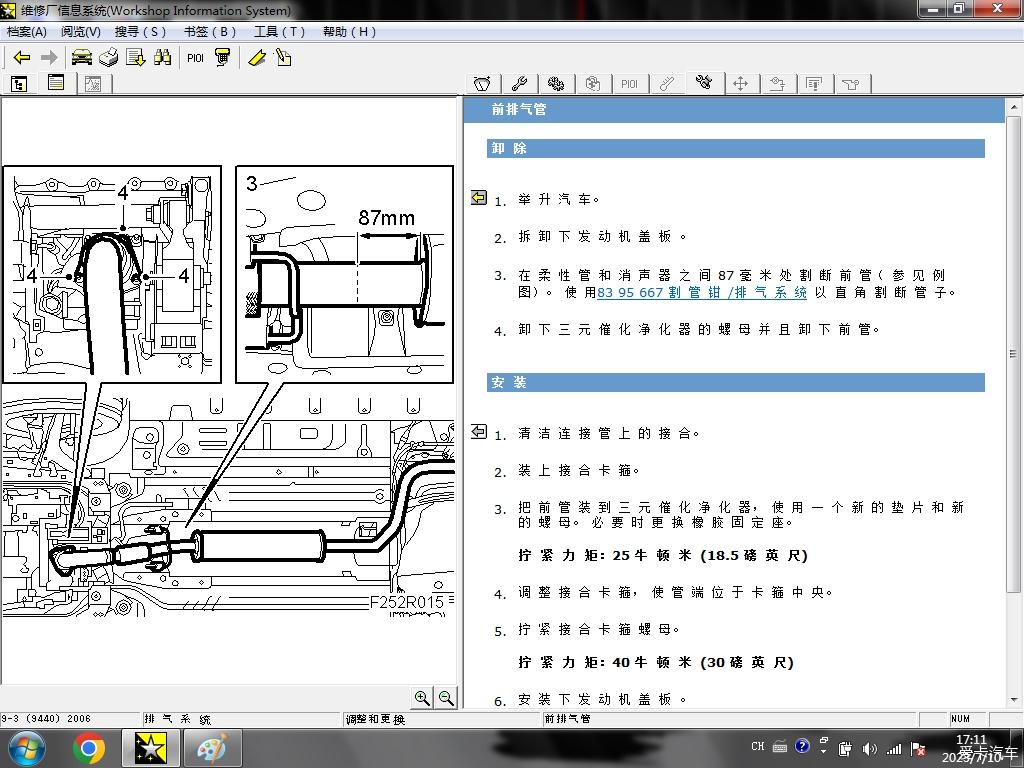Open the four-way arrows section tab

pyautogui.click(x=741, y=84)
